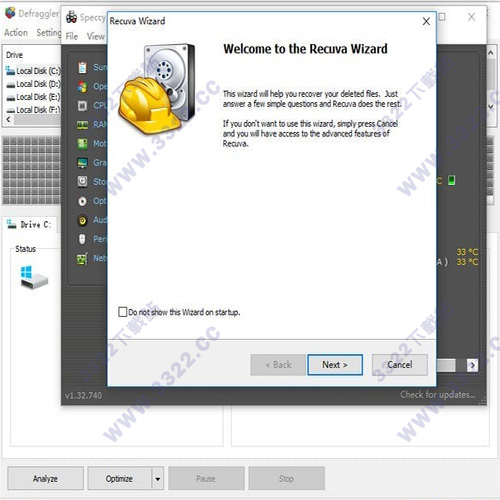Click scroll right arrow in Speccy panel
Image resolution: width=500 pixels, height=500 pixels.
coord(472,365)
